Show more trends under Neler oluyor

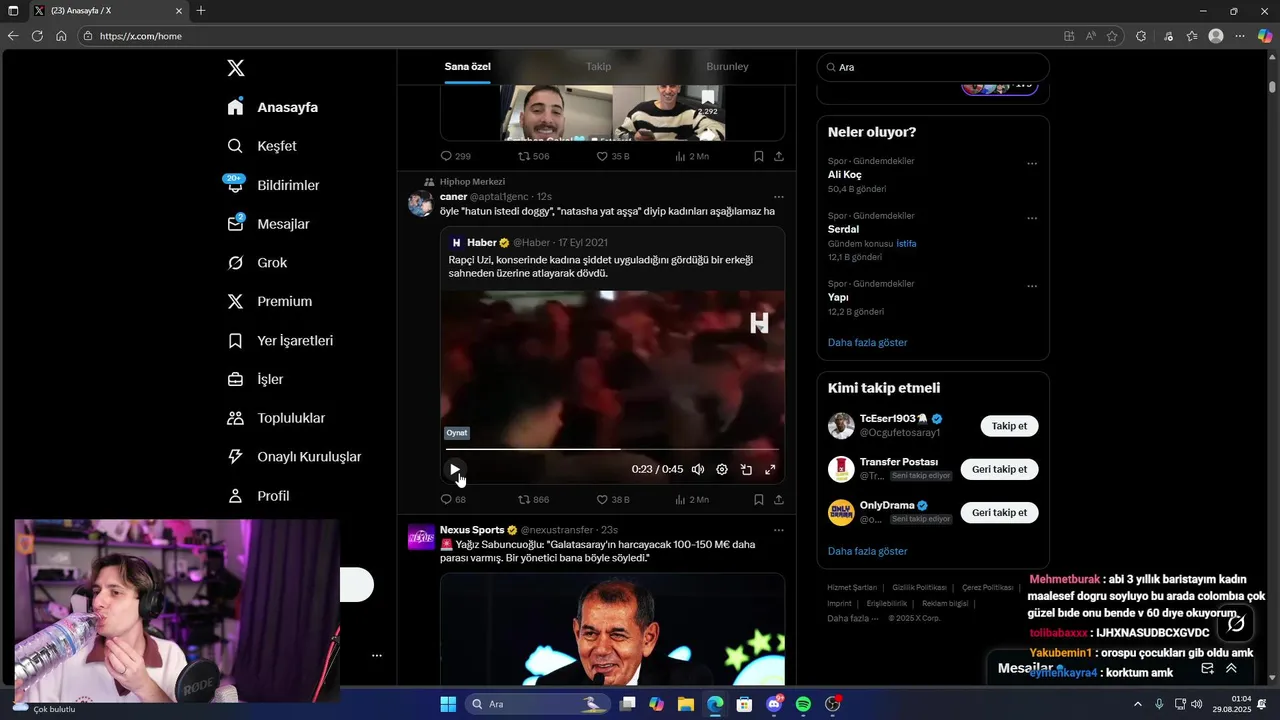(x=867, y=342)
